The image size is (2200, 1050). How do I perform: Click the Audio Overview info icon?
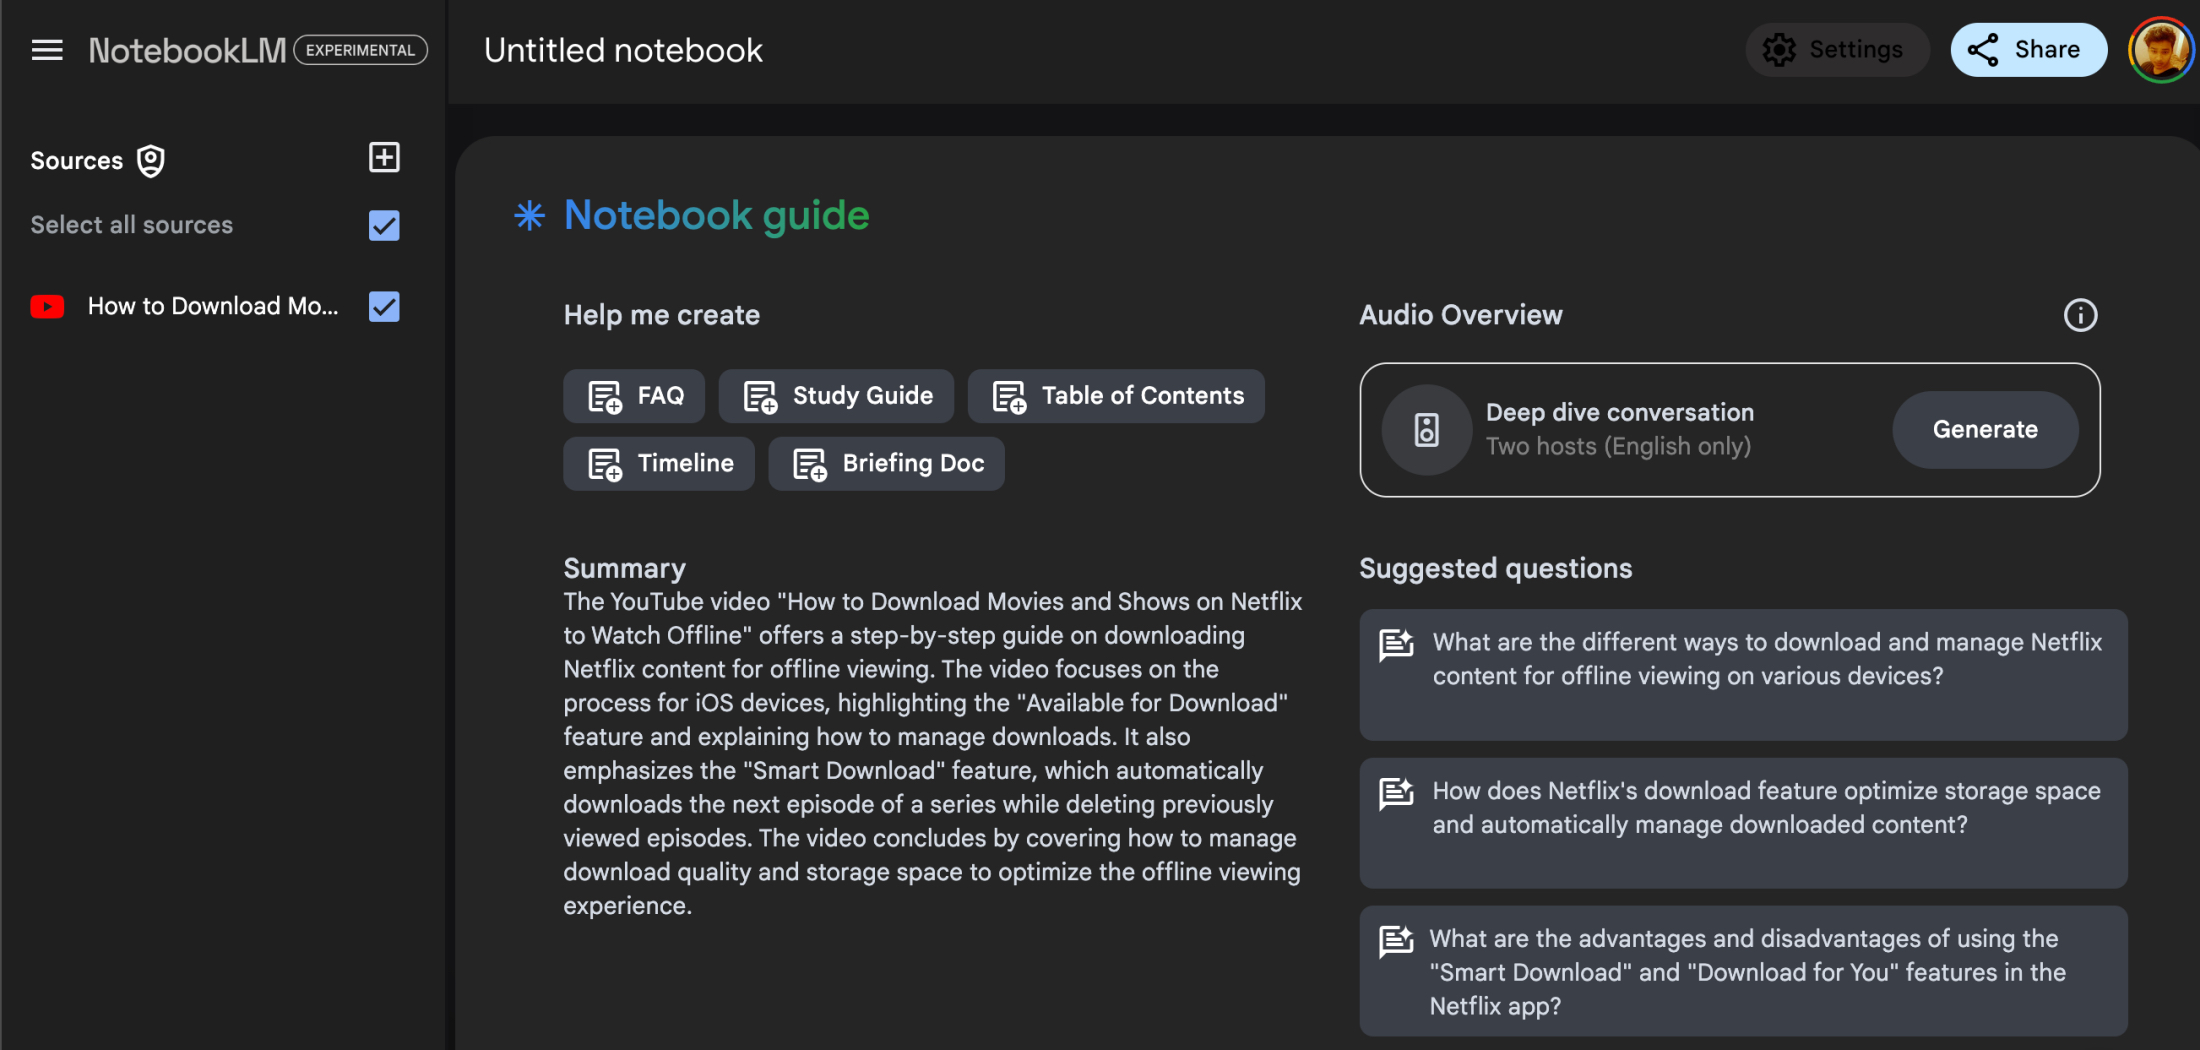[x=2080, y=316]
